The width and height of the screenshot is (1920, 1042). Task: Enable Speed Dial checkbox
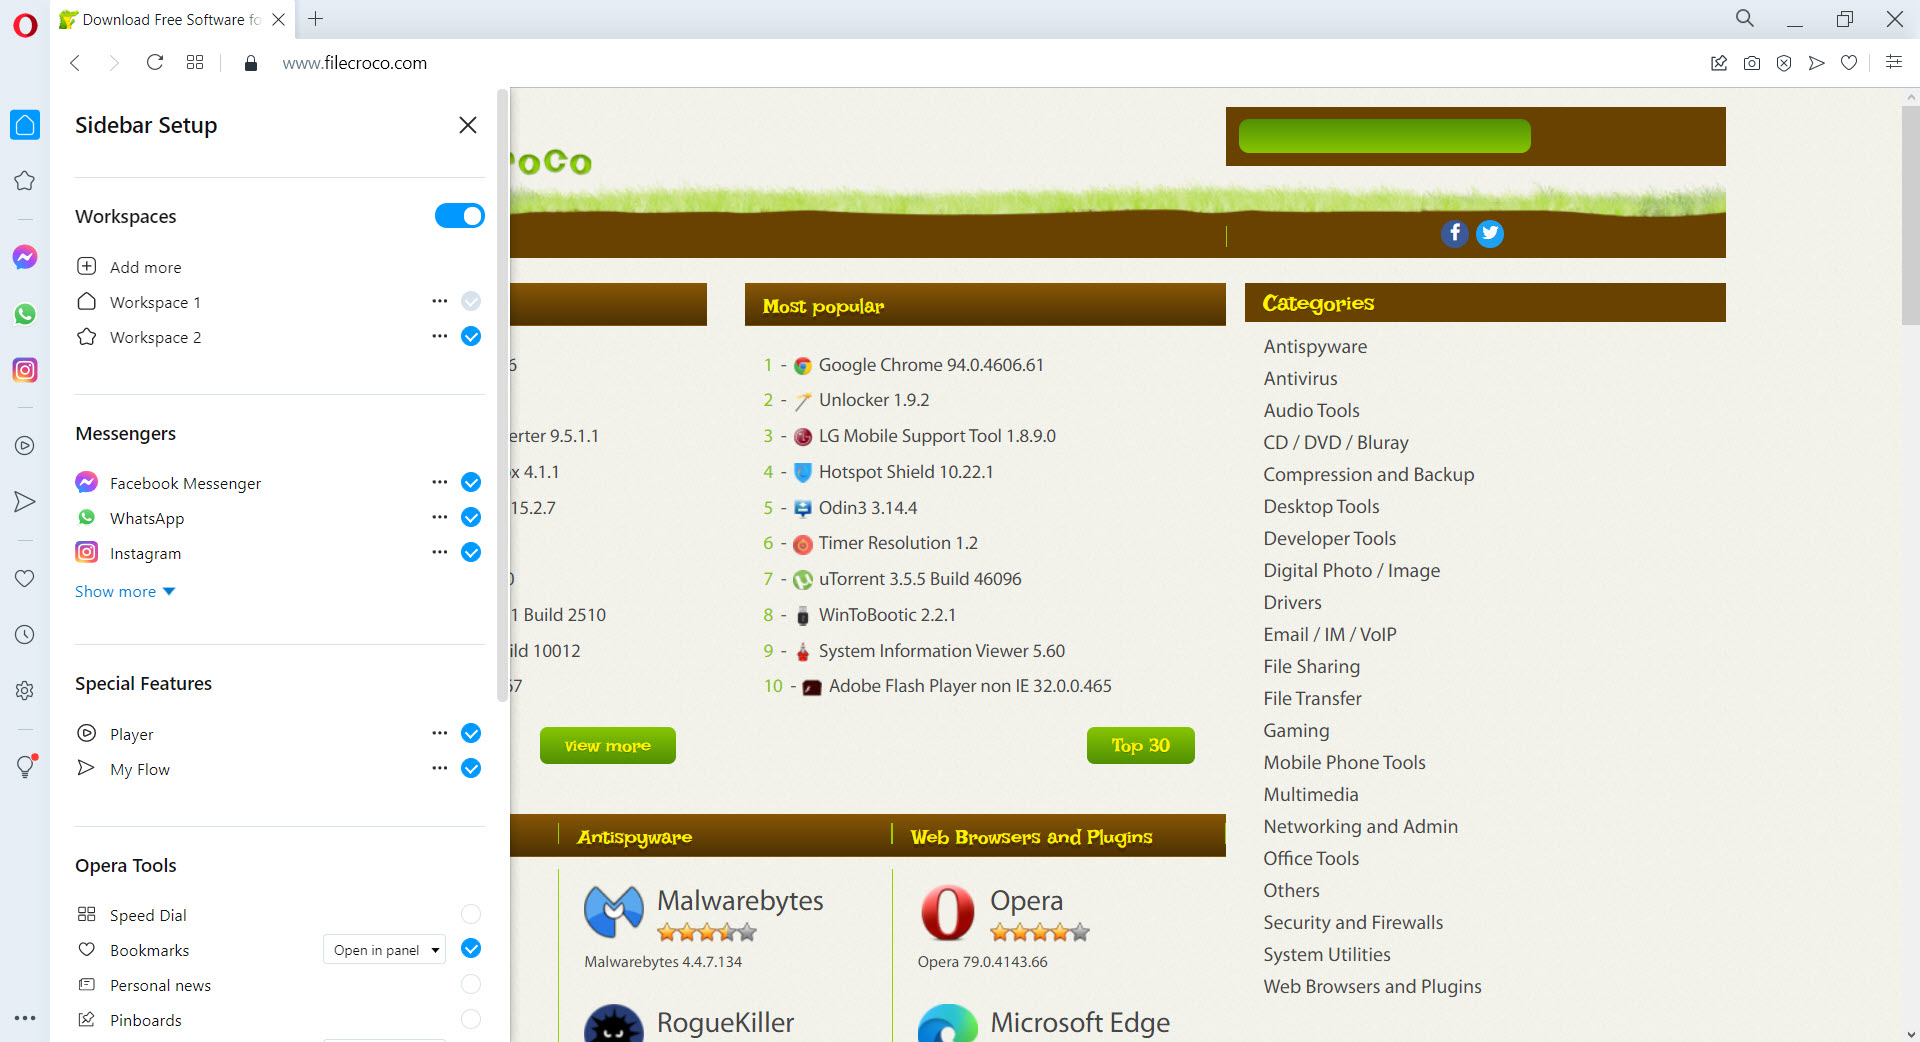[471, 914]
